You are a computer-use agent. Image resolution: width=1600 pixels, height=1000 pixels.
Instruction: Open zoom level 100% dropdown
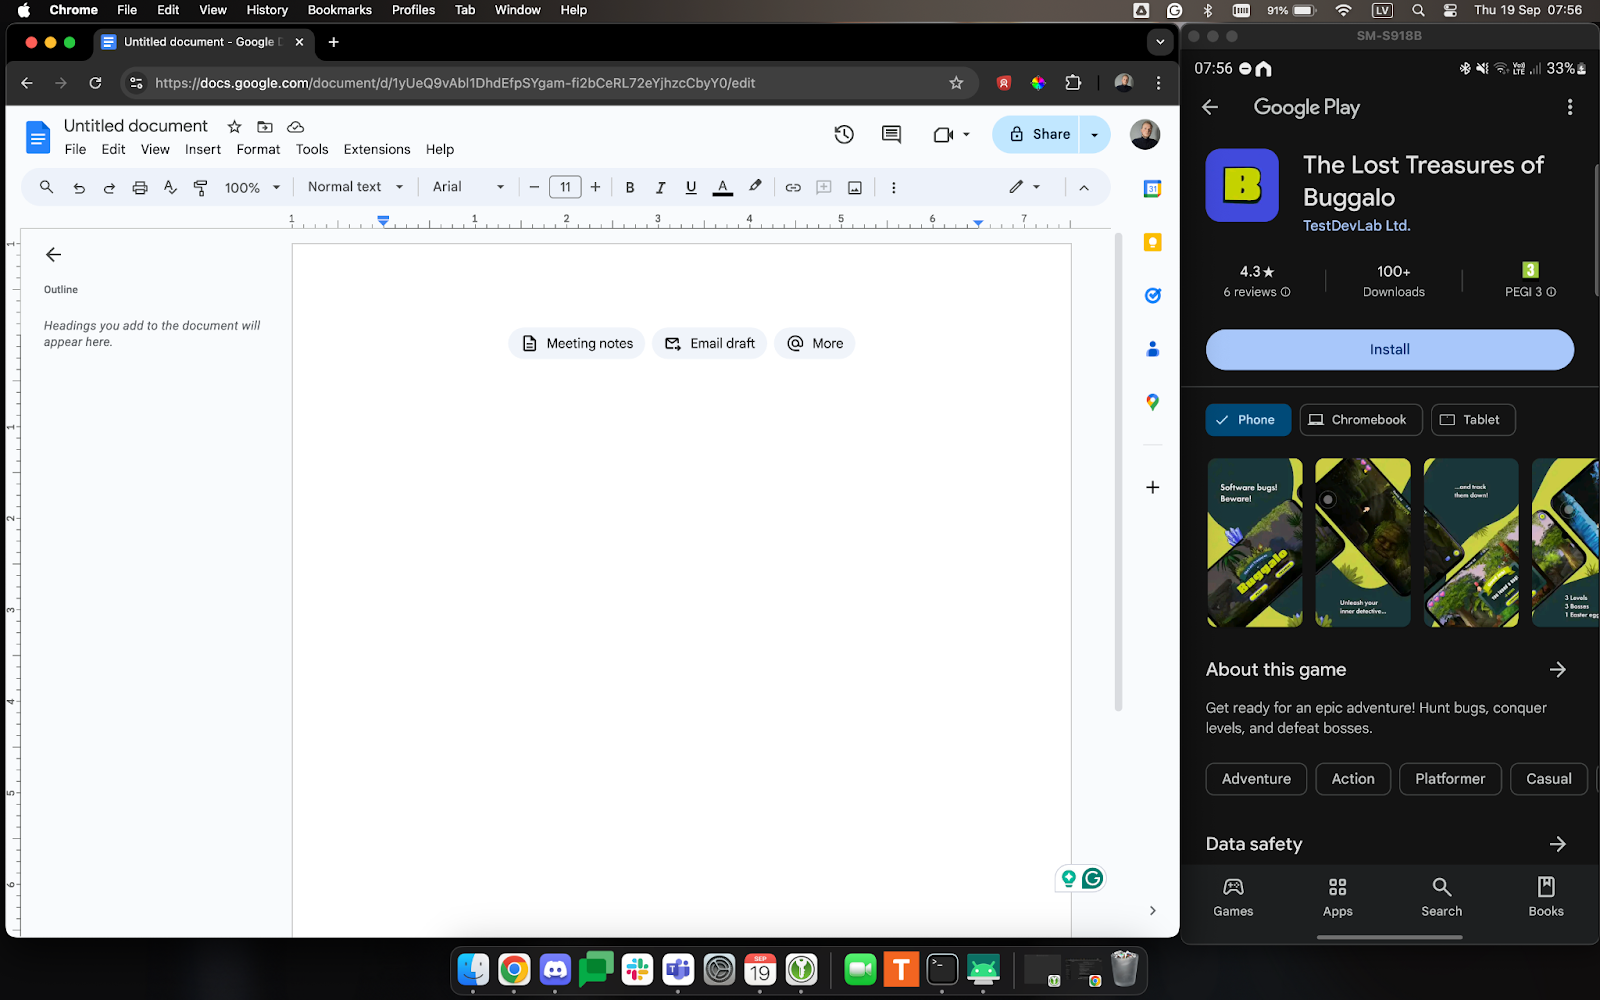click(252, 187)
